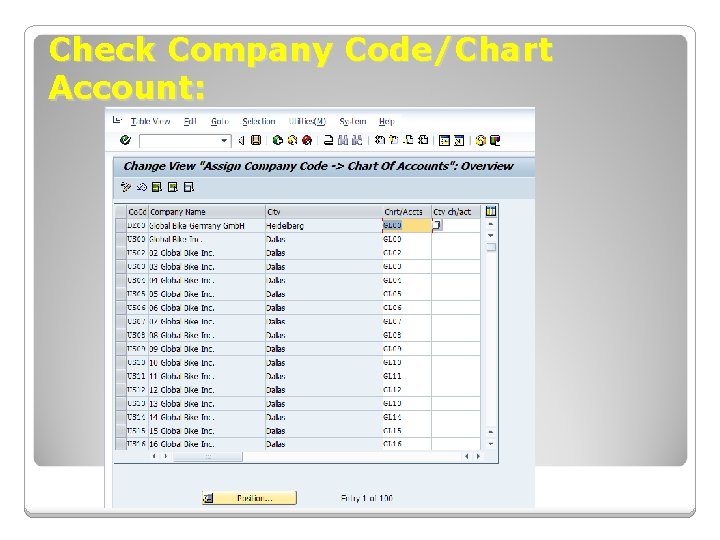The image size is (720, 540).
Task: Click the Generate Shortcut icon
Action: (x=458, y=141)
